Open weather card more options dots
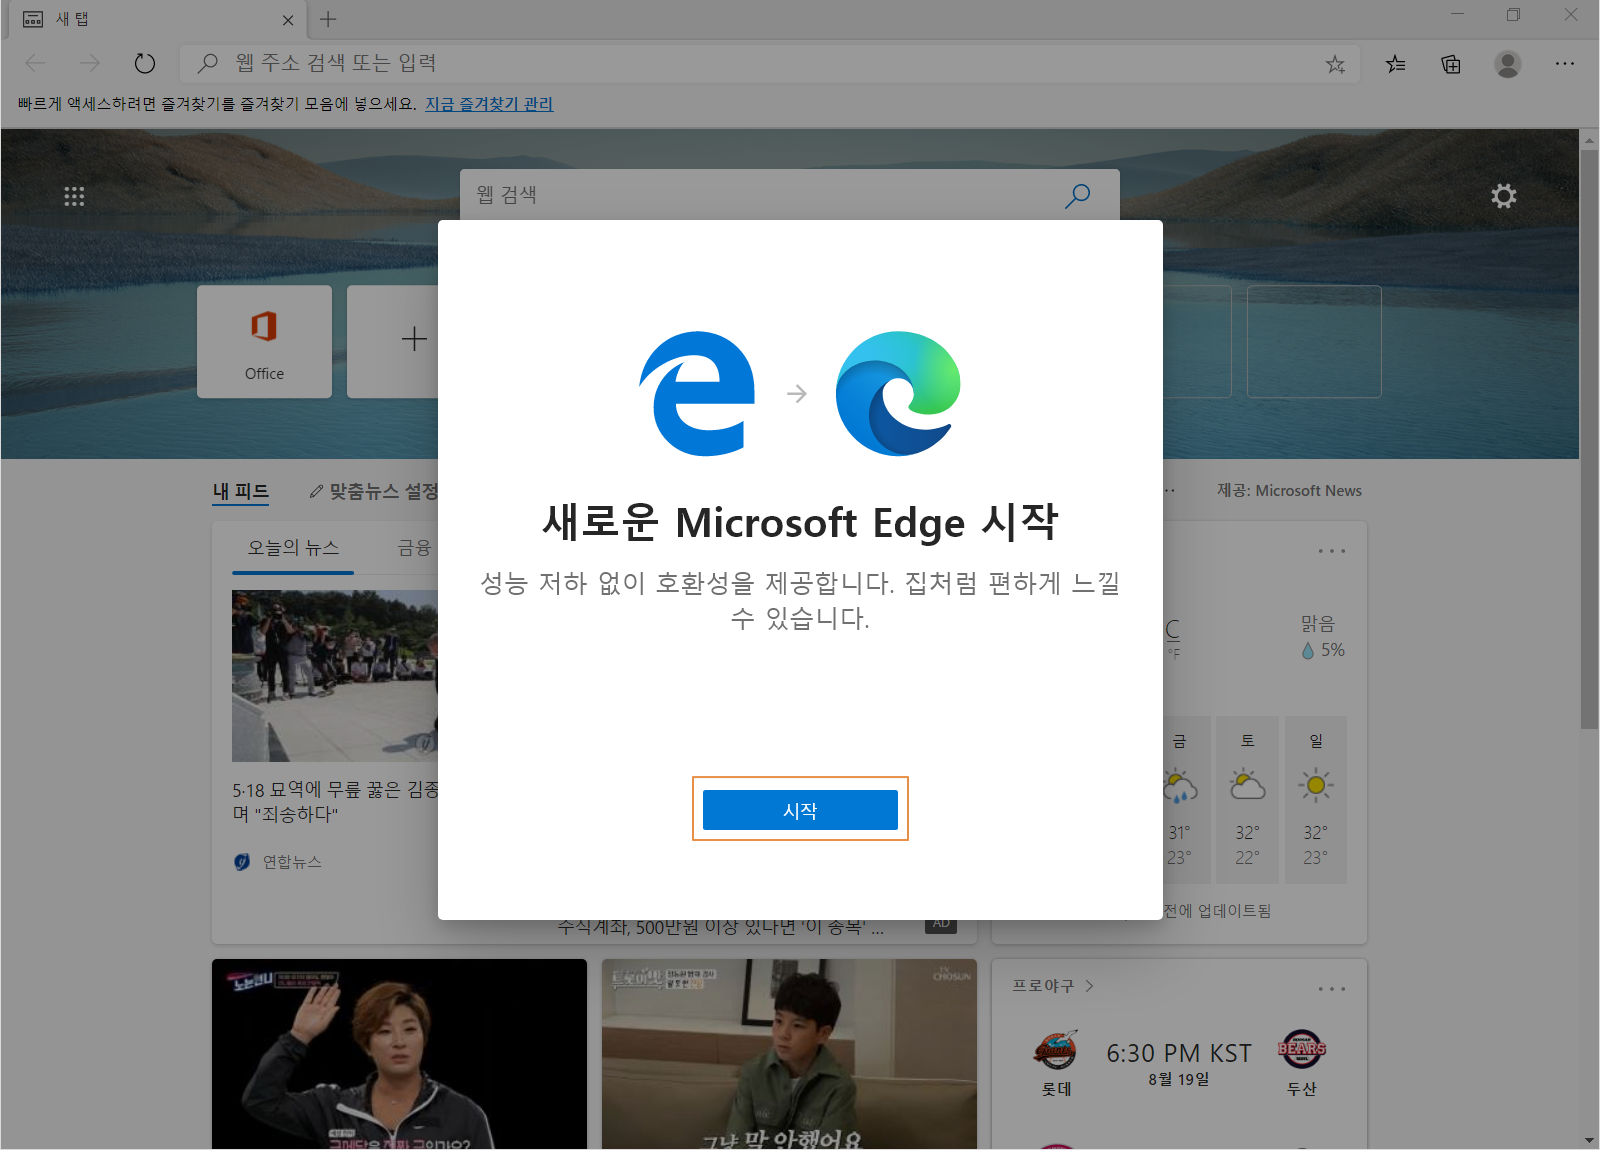Viewport: 1600px width, 1150px height. [x=1332, y=551]
